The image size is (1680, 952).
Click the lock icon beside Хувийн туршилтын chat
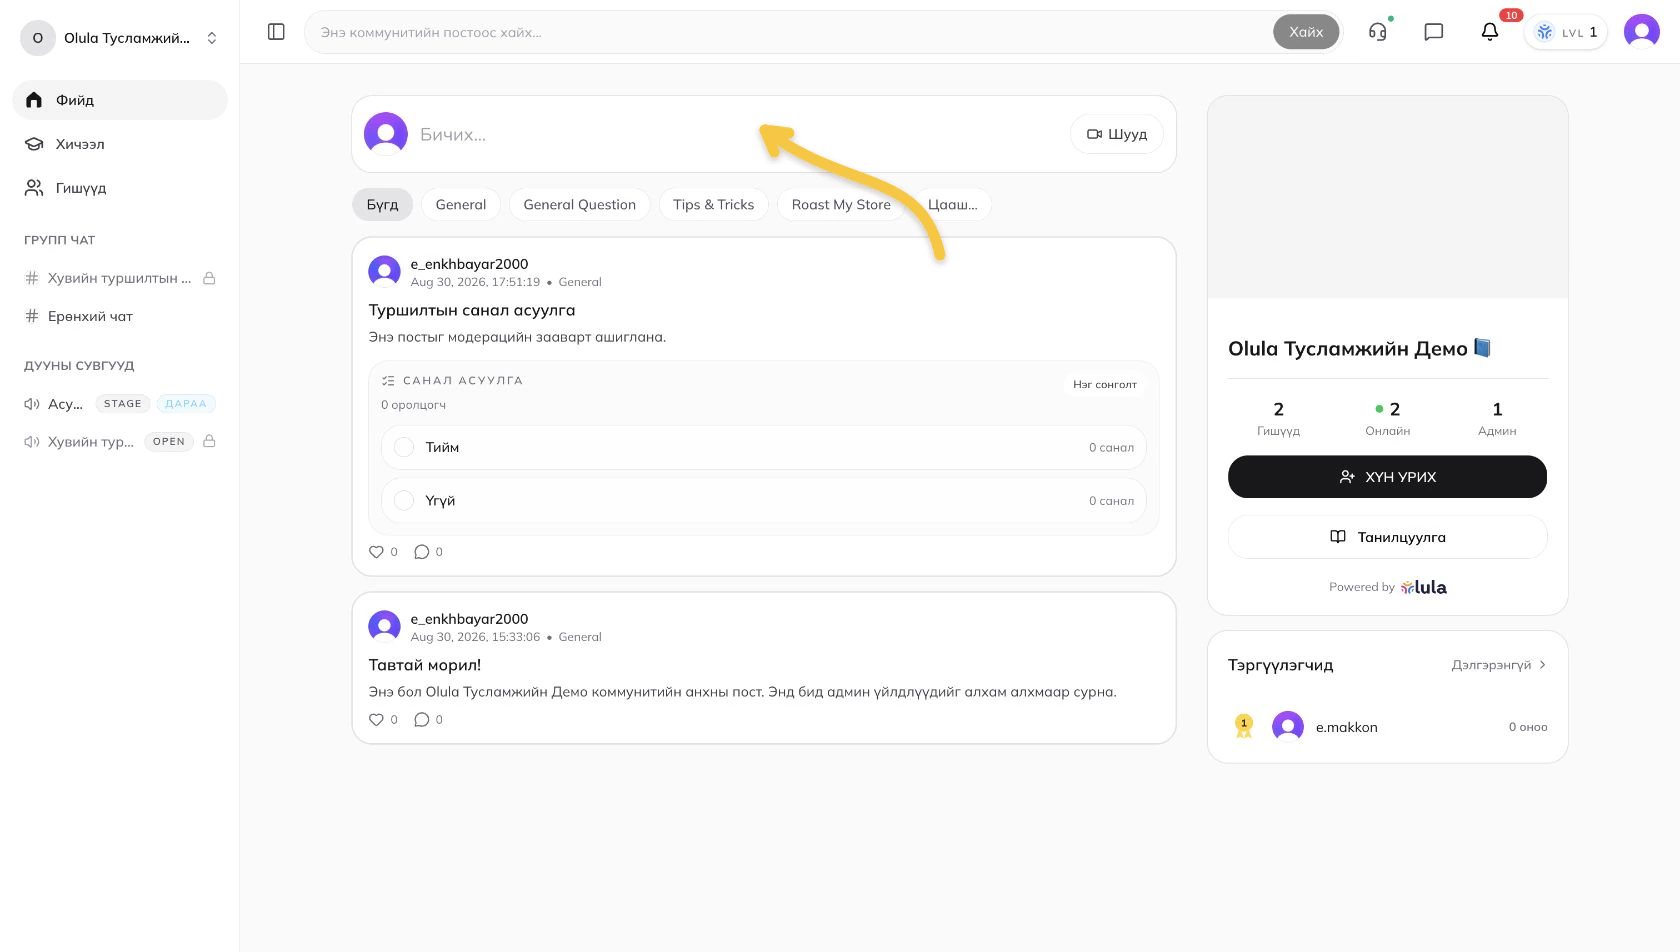pos(209,278)
